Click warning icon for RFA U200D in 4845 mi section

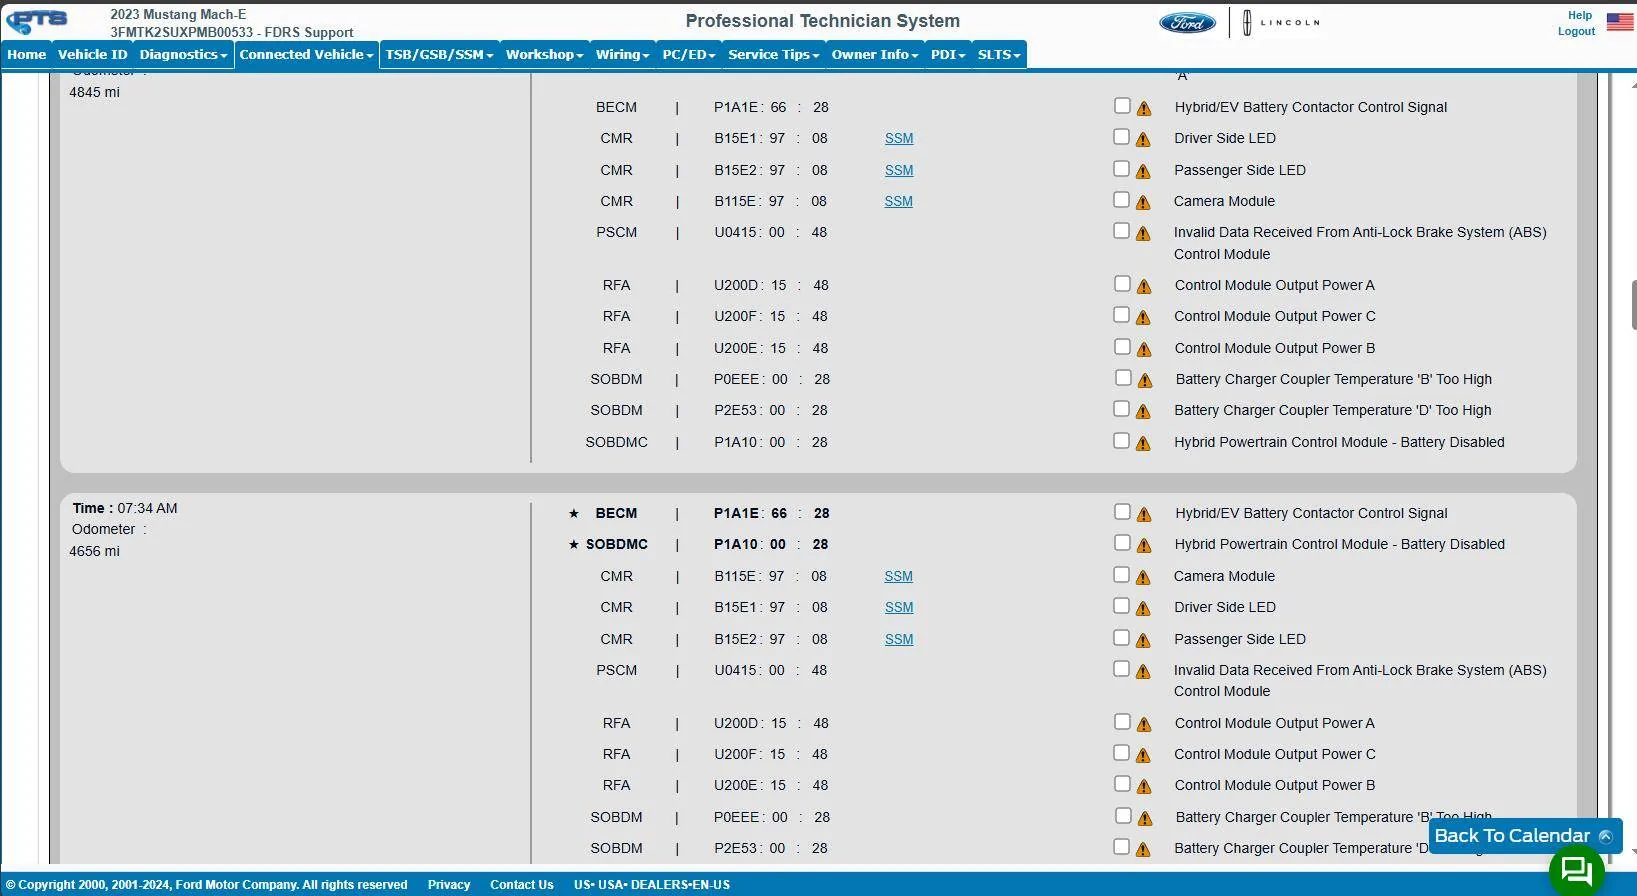click(x=1144, y=286)
